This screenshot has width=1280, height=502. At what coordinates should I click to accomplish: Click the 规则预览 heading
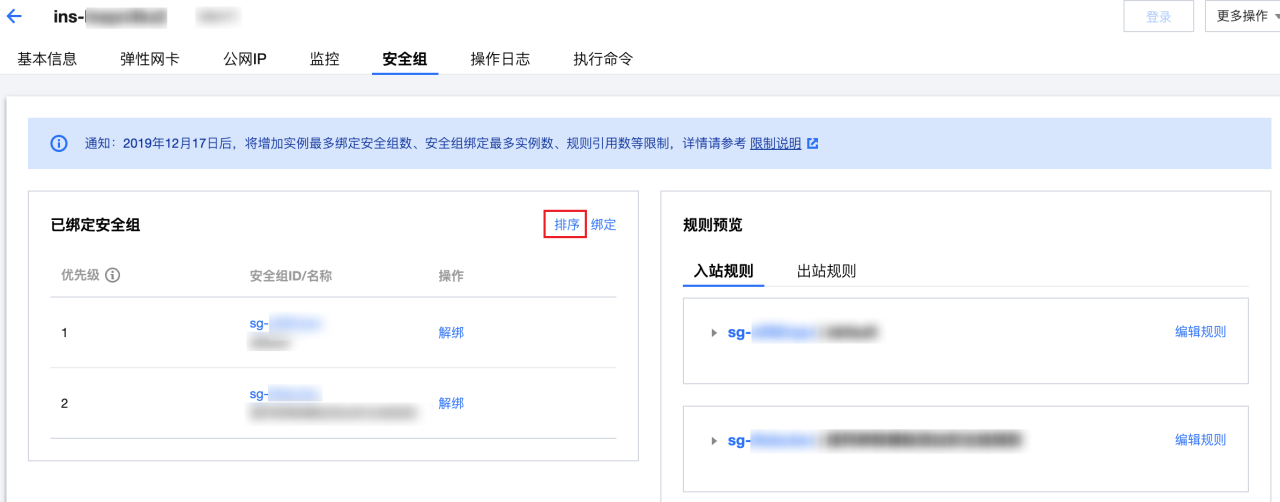[x=712, y=225]
